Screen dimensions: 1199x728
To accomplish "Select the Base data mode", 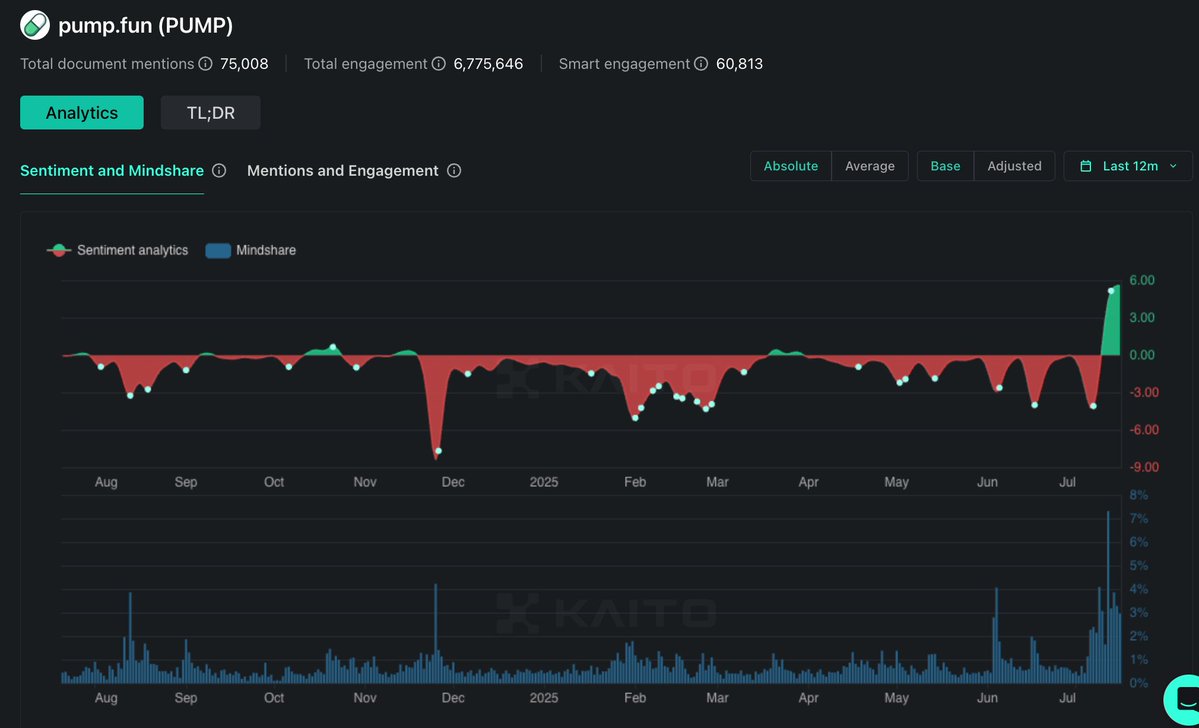I will pyautogui.click(x=945, y=166).
